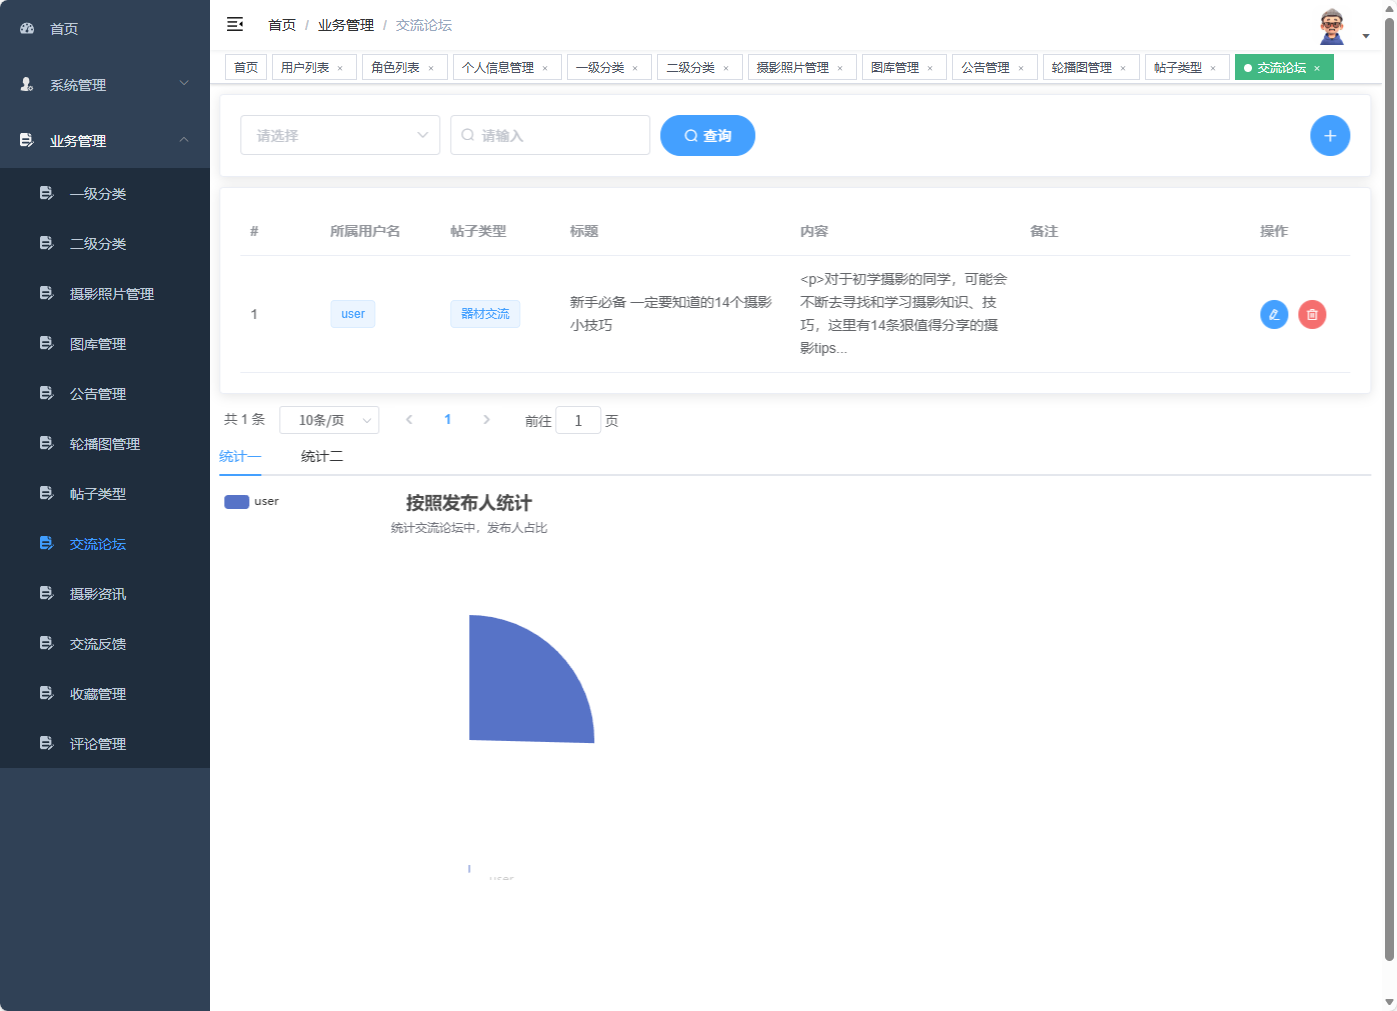Expand the 系统管理 menu chevron
Image resolution: width=1397 pixels, height=1011 pixels.
[183, 84]
